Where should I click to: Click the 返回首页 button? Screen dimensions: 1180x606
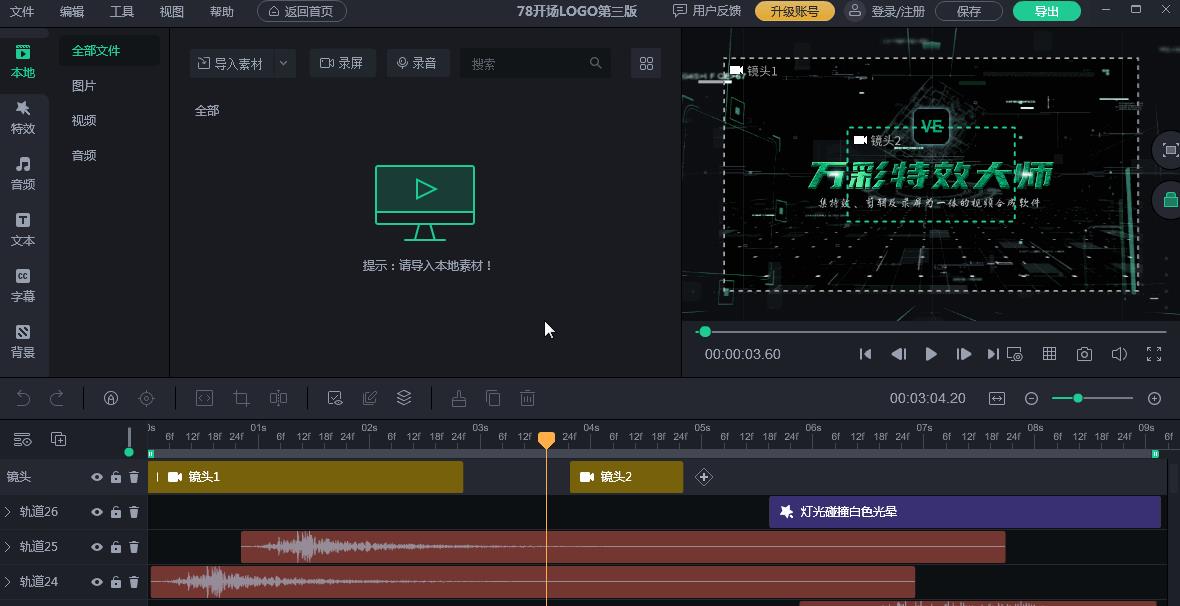point(302,11)
